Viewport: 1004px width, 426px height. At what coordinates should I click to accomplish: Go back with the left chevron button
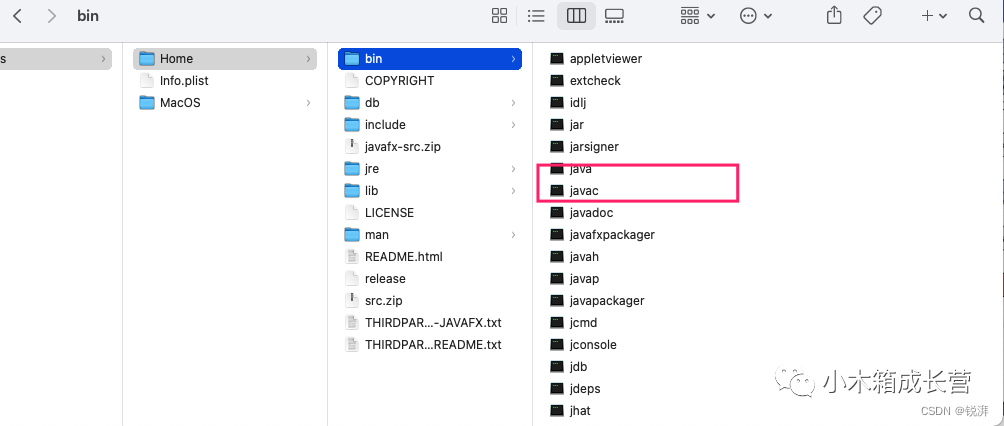17,16
